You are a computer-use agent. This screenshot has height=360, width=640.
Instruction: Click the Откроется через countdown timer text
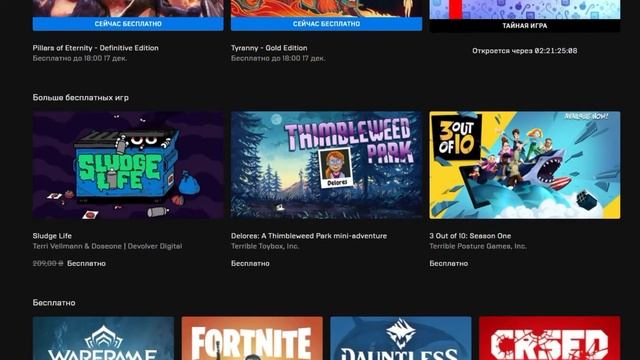[x=525, y=51]
